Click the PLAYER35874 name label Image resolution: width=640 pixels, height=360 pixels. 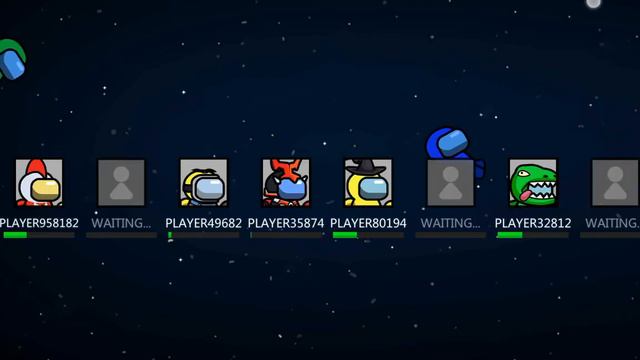pyautogui.click(x=286, y=223)
